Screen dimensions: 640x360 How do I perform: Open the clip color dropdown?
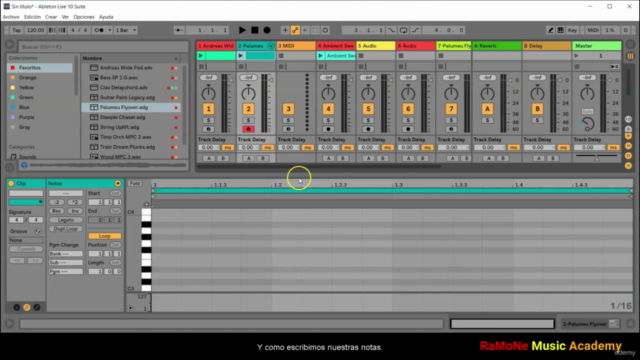(26, 202)
